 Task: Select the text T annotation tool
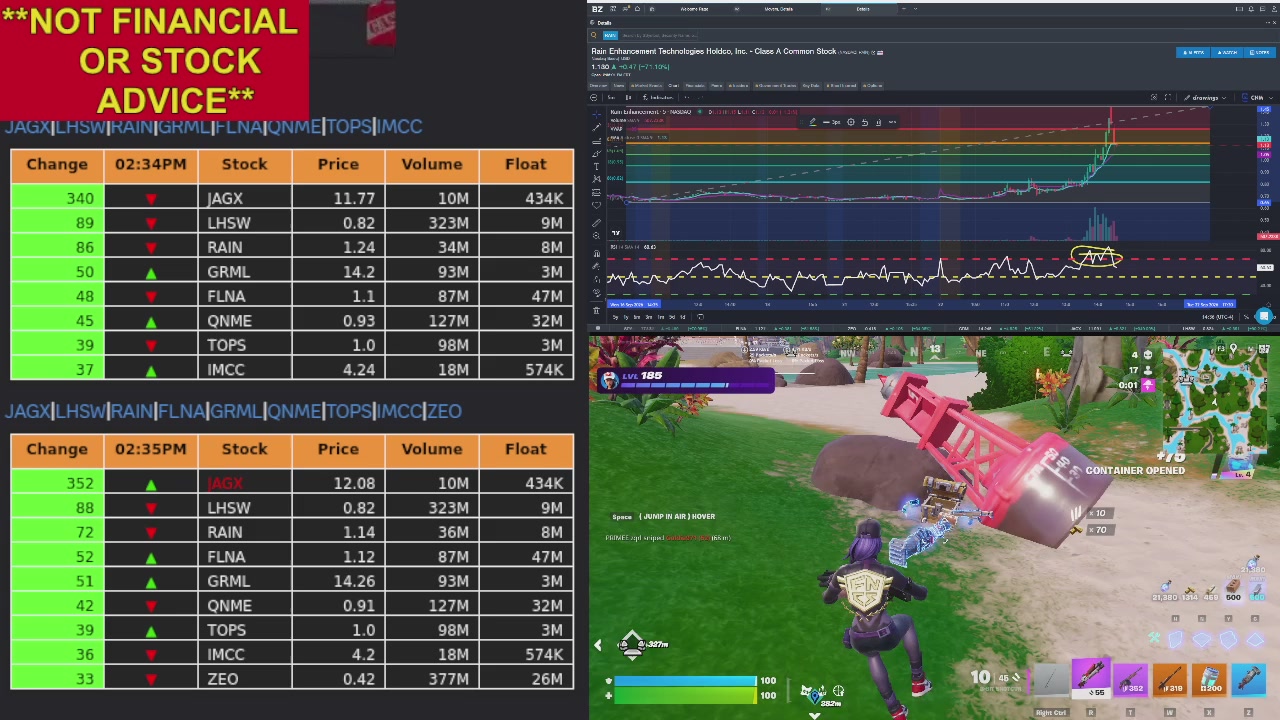coord(597,167)
